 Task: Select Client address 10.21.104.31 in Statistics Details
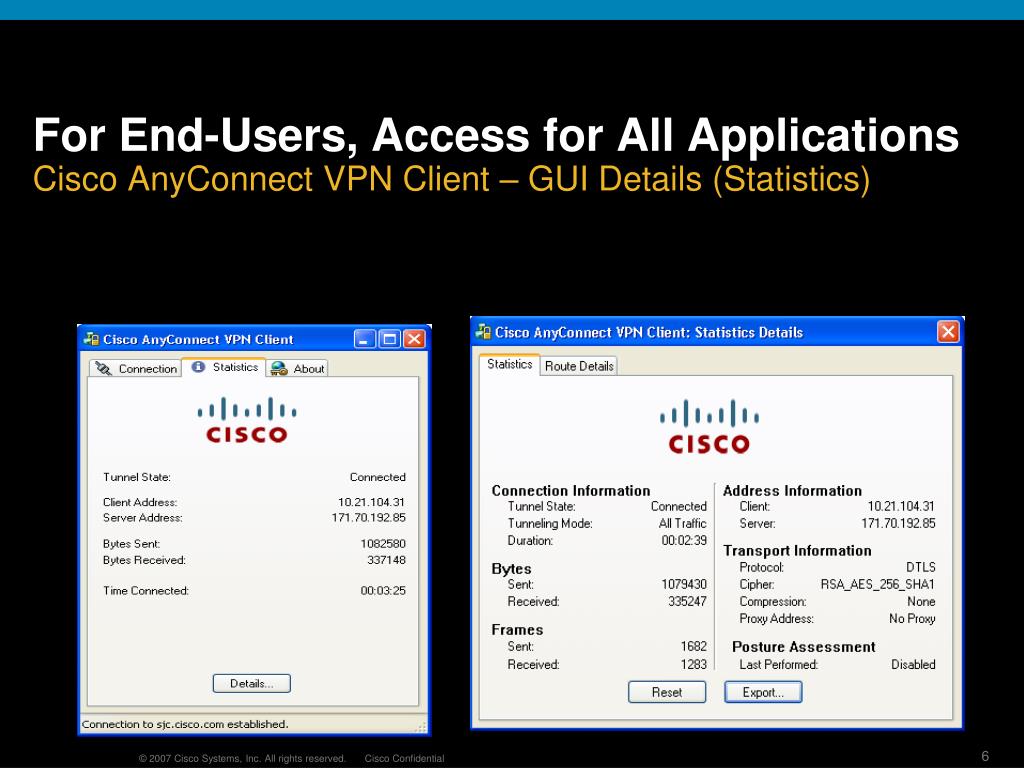pos(901,506)
